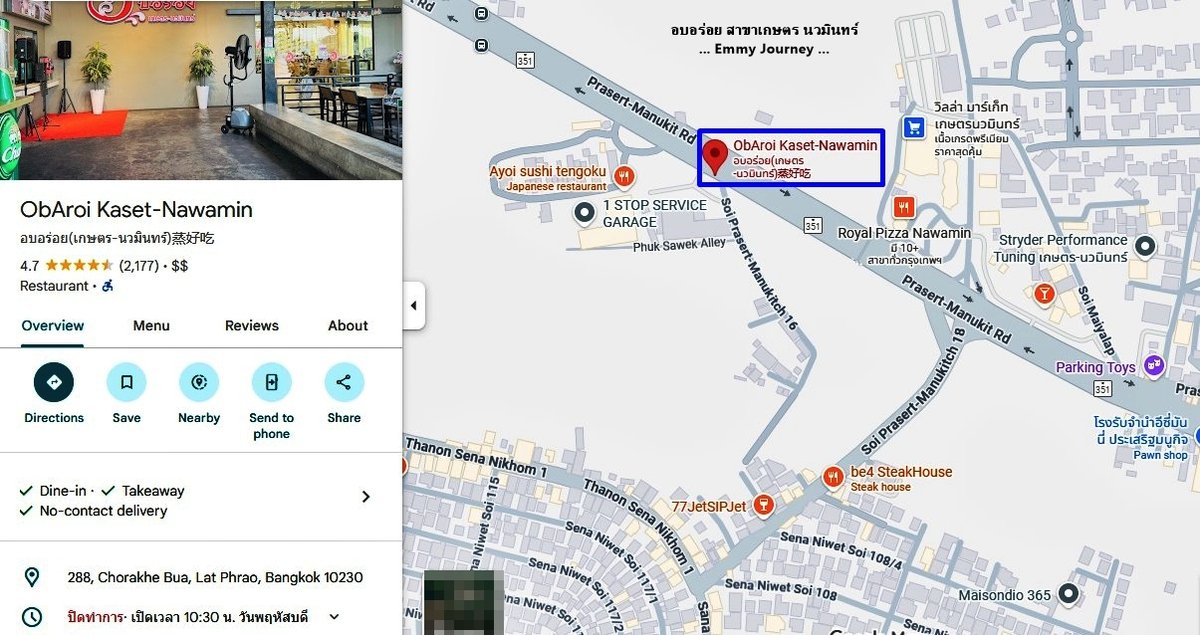Click the Royal Pizza Nawamin restaurant marker
Image resolution: width=1200 pixels, height=635 pixels.
[904, 207]
